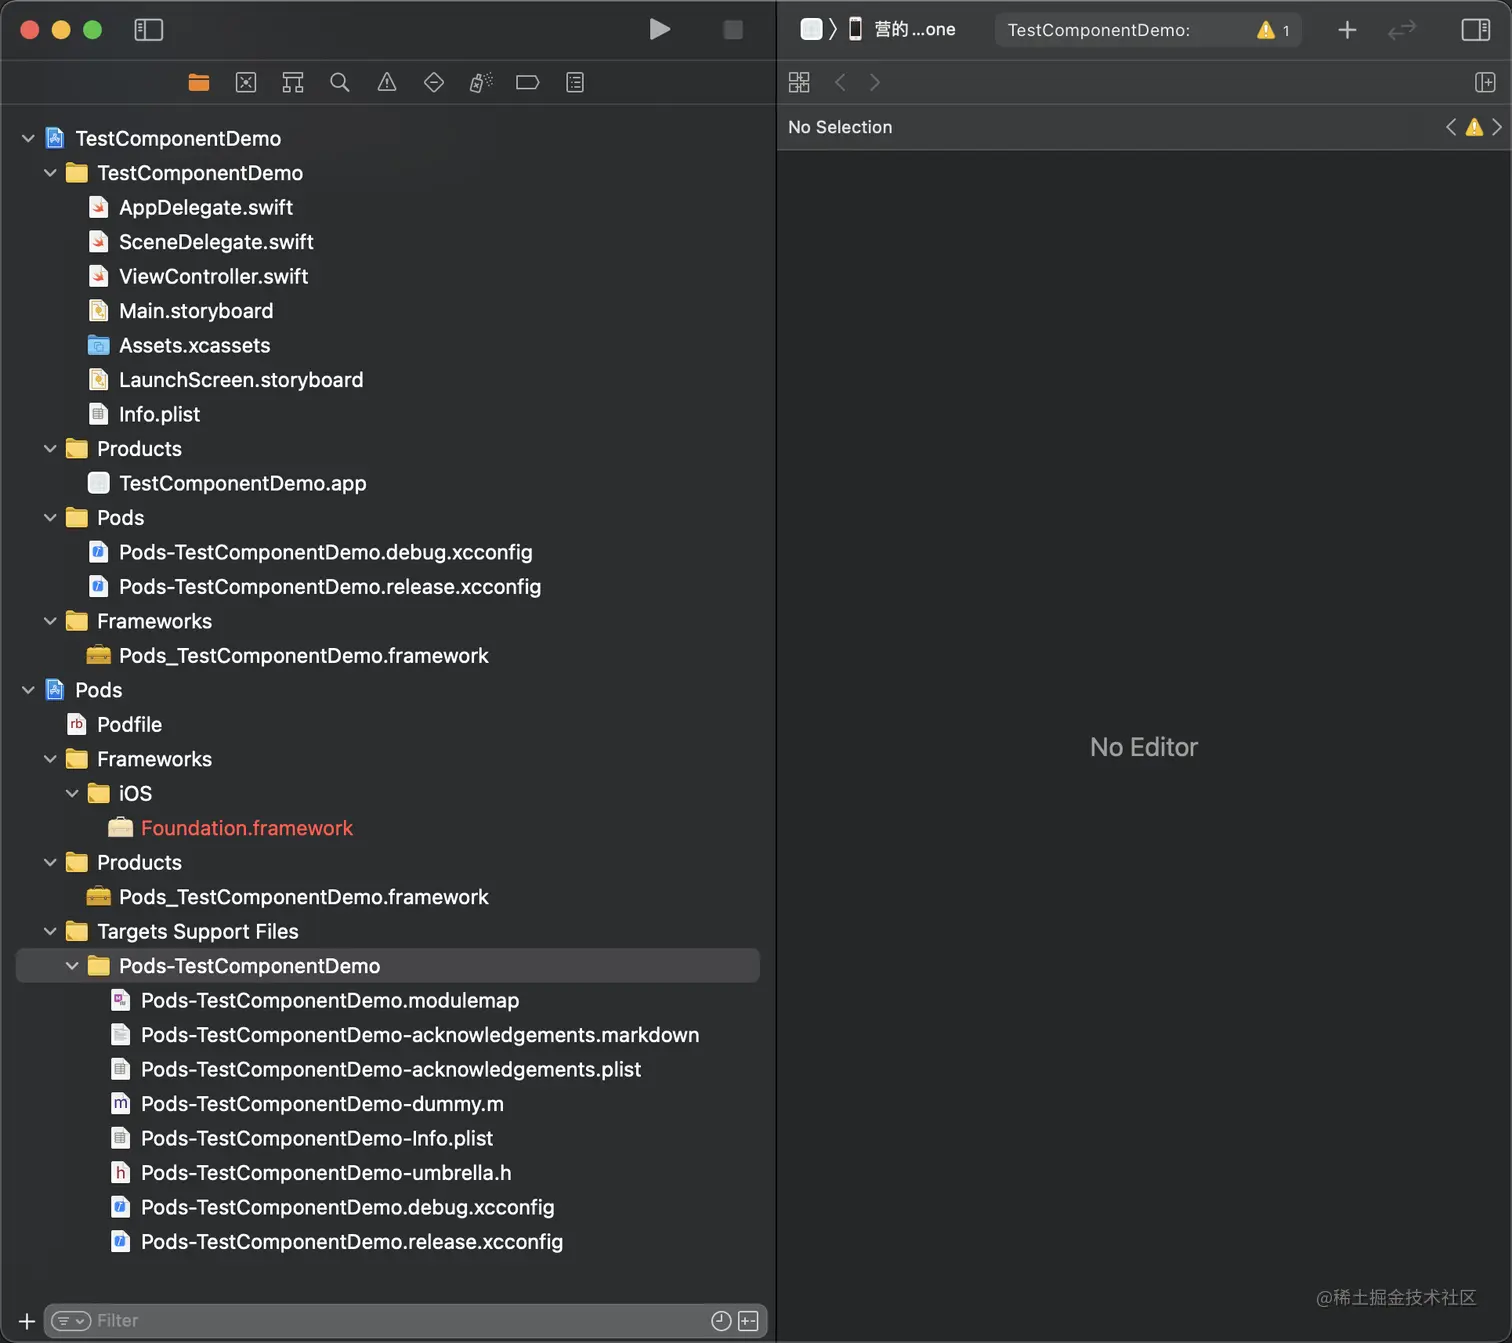Open the Project navigator folder icon

point(199,83)
